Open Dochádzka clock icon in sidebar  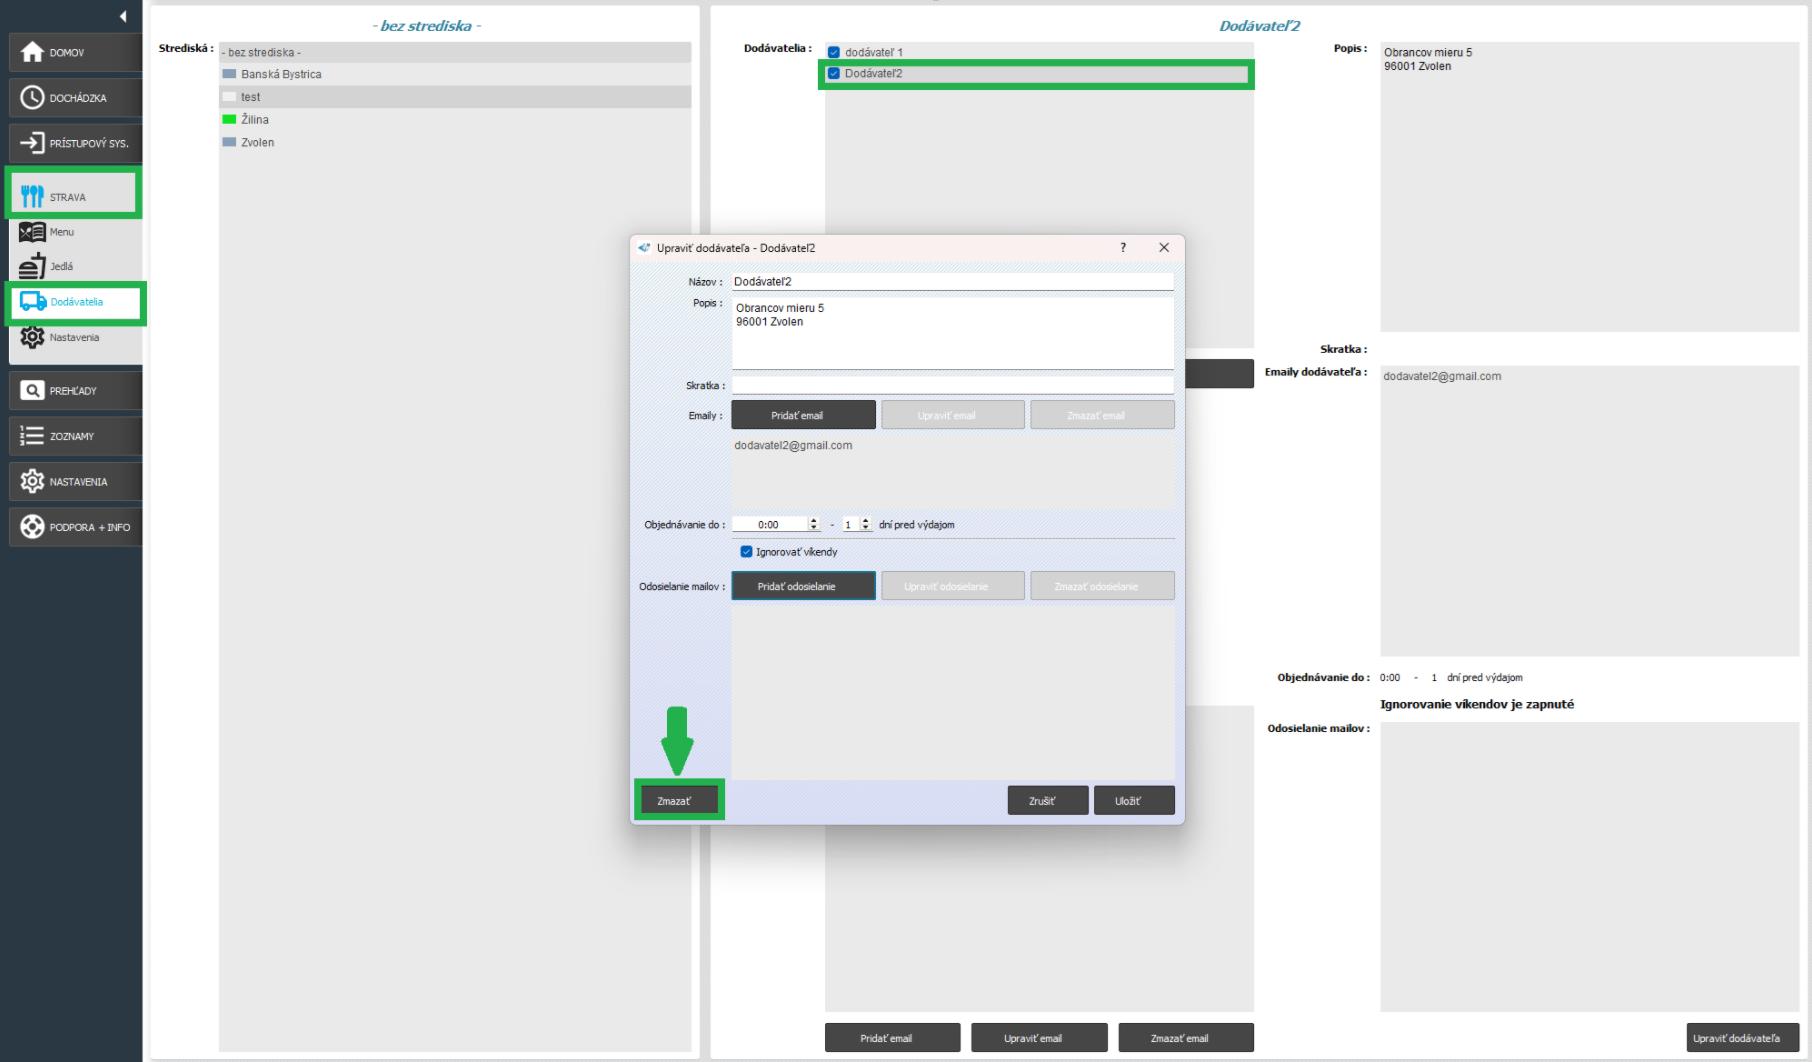coord(32,98)
